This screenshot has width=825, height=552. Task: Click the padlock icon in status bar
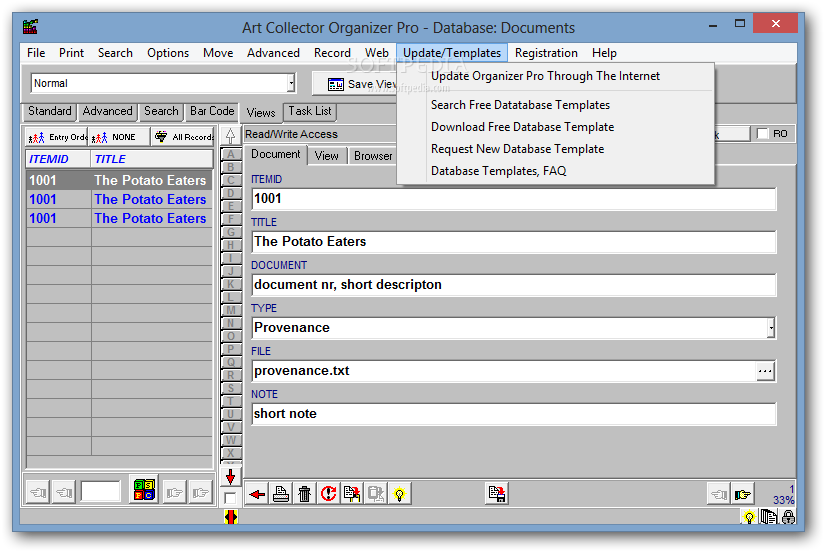(788, 517)
